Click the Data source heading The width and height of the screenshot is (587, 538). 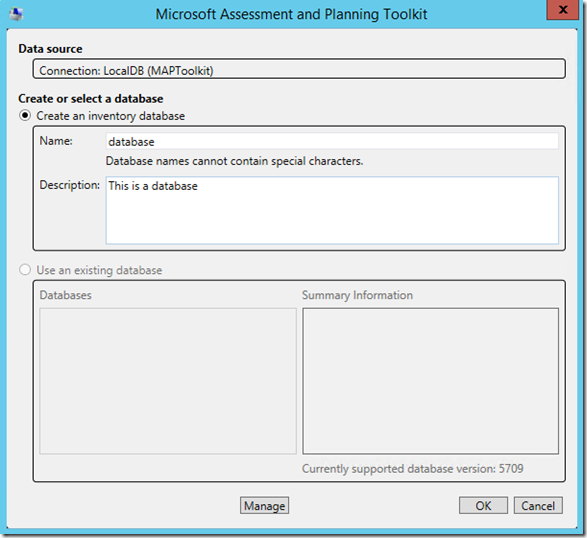(50, 49)
